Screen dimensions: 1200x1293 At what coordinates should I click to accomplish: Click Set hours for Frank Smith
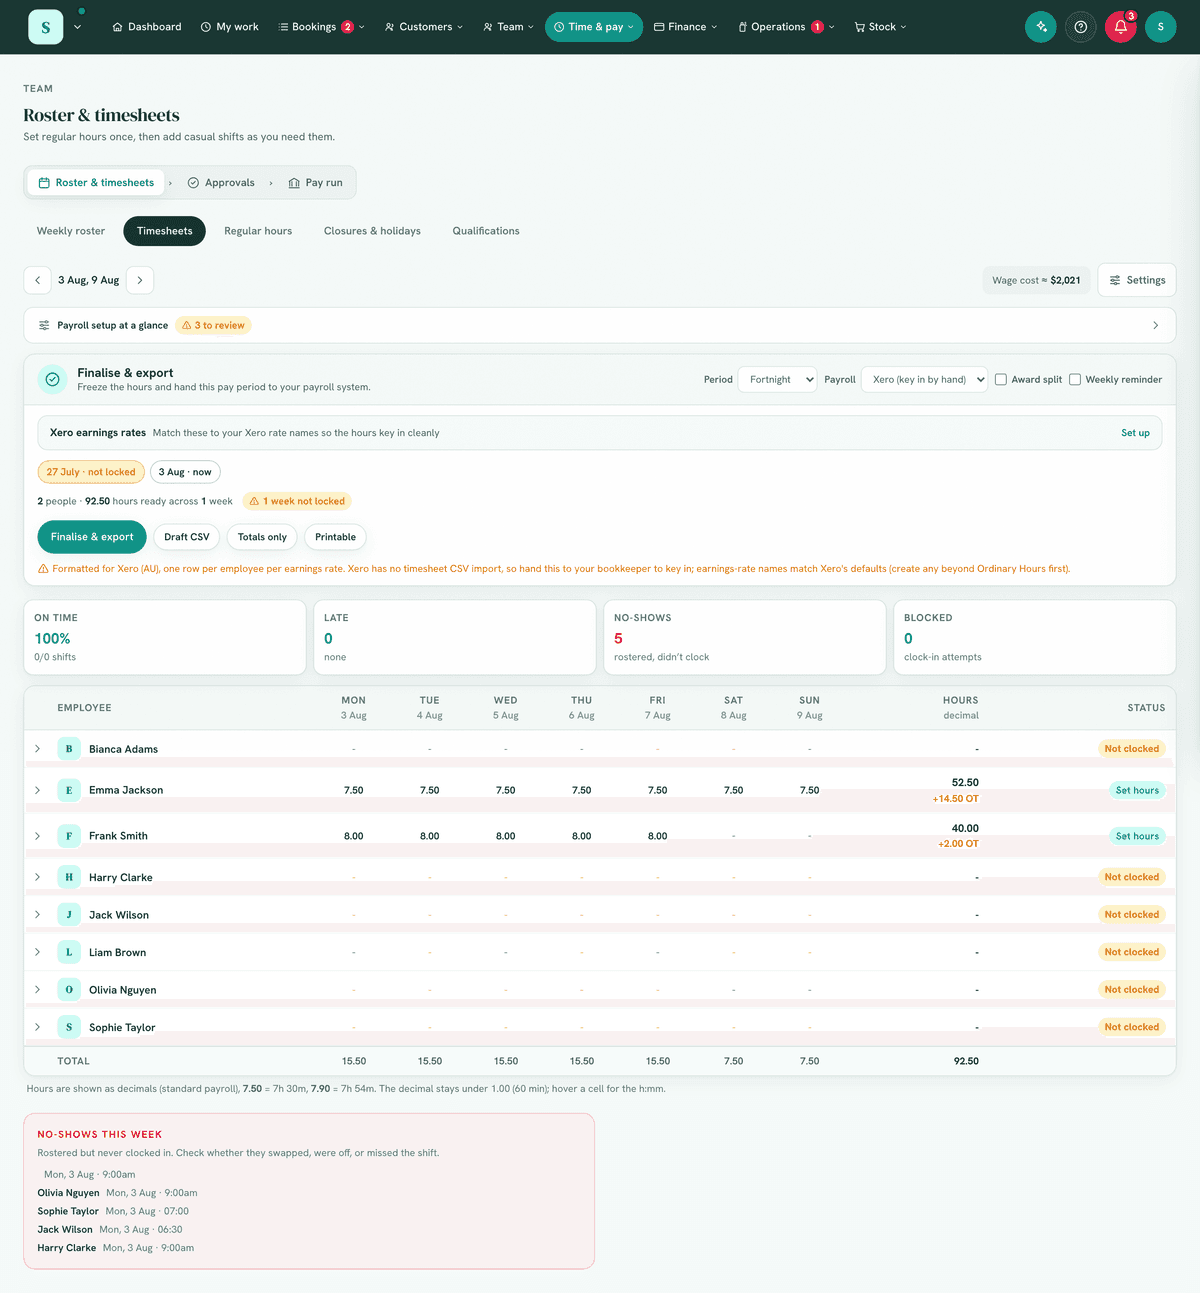point(1137,836)
